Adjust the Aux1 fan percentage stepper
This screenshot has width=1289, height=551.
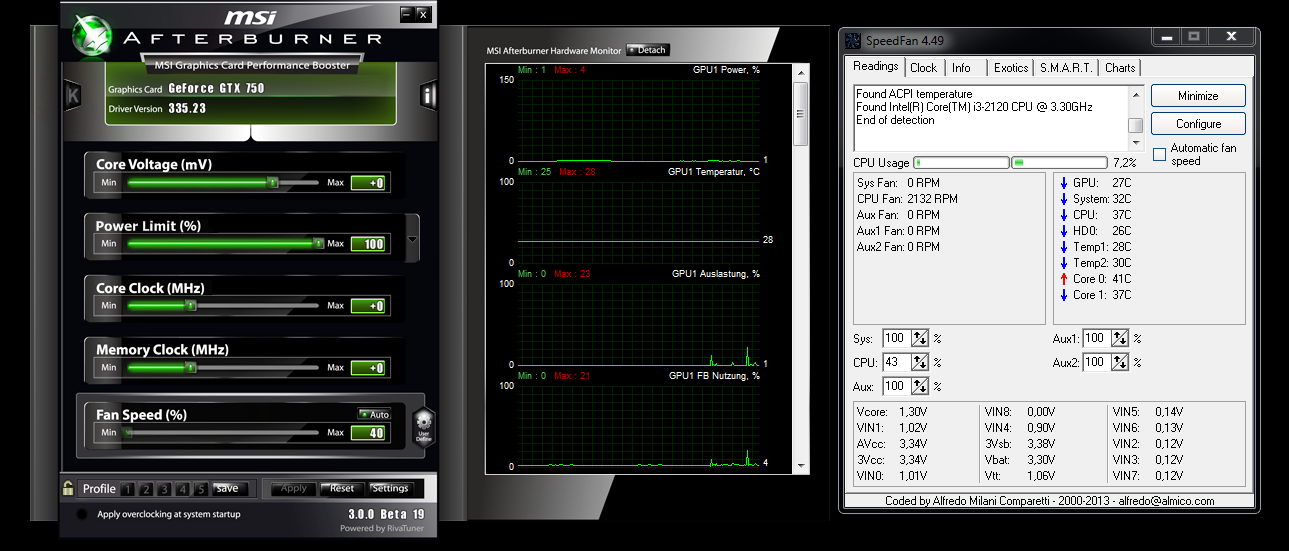pyautogui.click(x=1121, y=339)
